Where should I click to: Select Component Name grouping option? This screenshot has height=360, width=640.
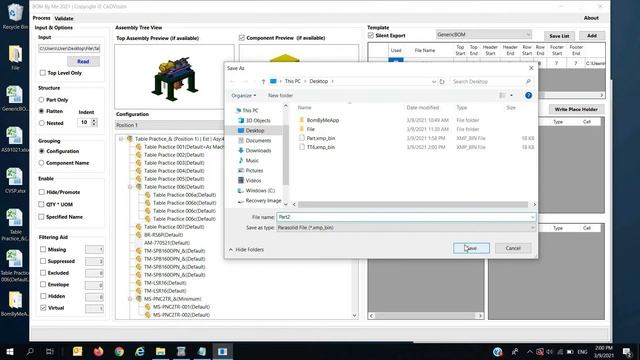click(41, 163)
